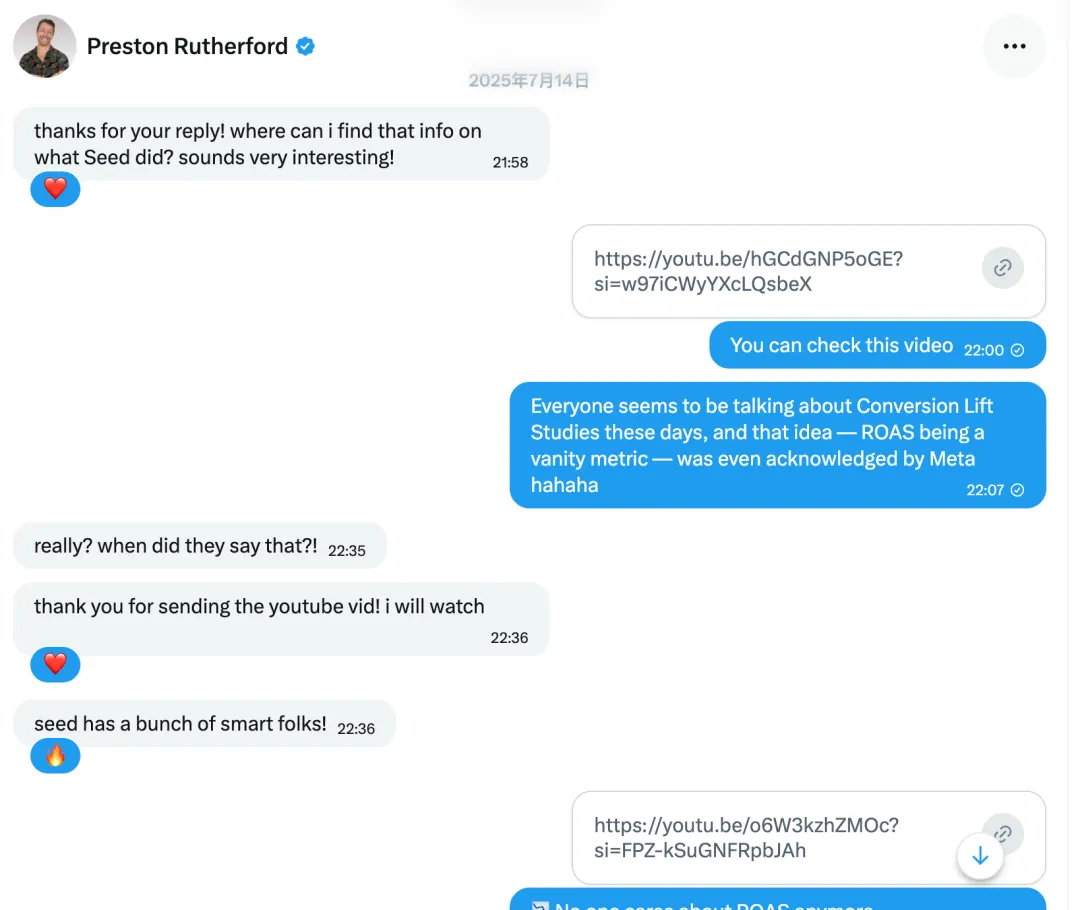Open the youtu.be/hGCdGNP5oGE link

pyautogui.click(x=748, y=271)
